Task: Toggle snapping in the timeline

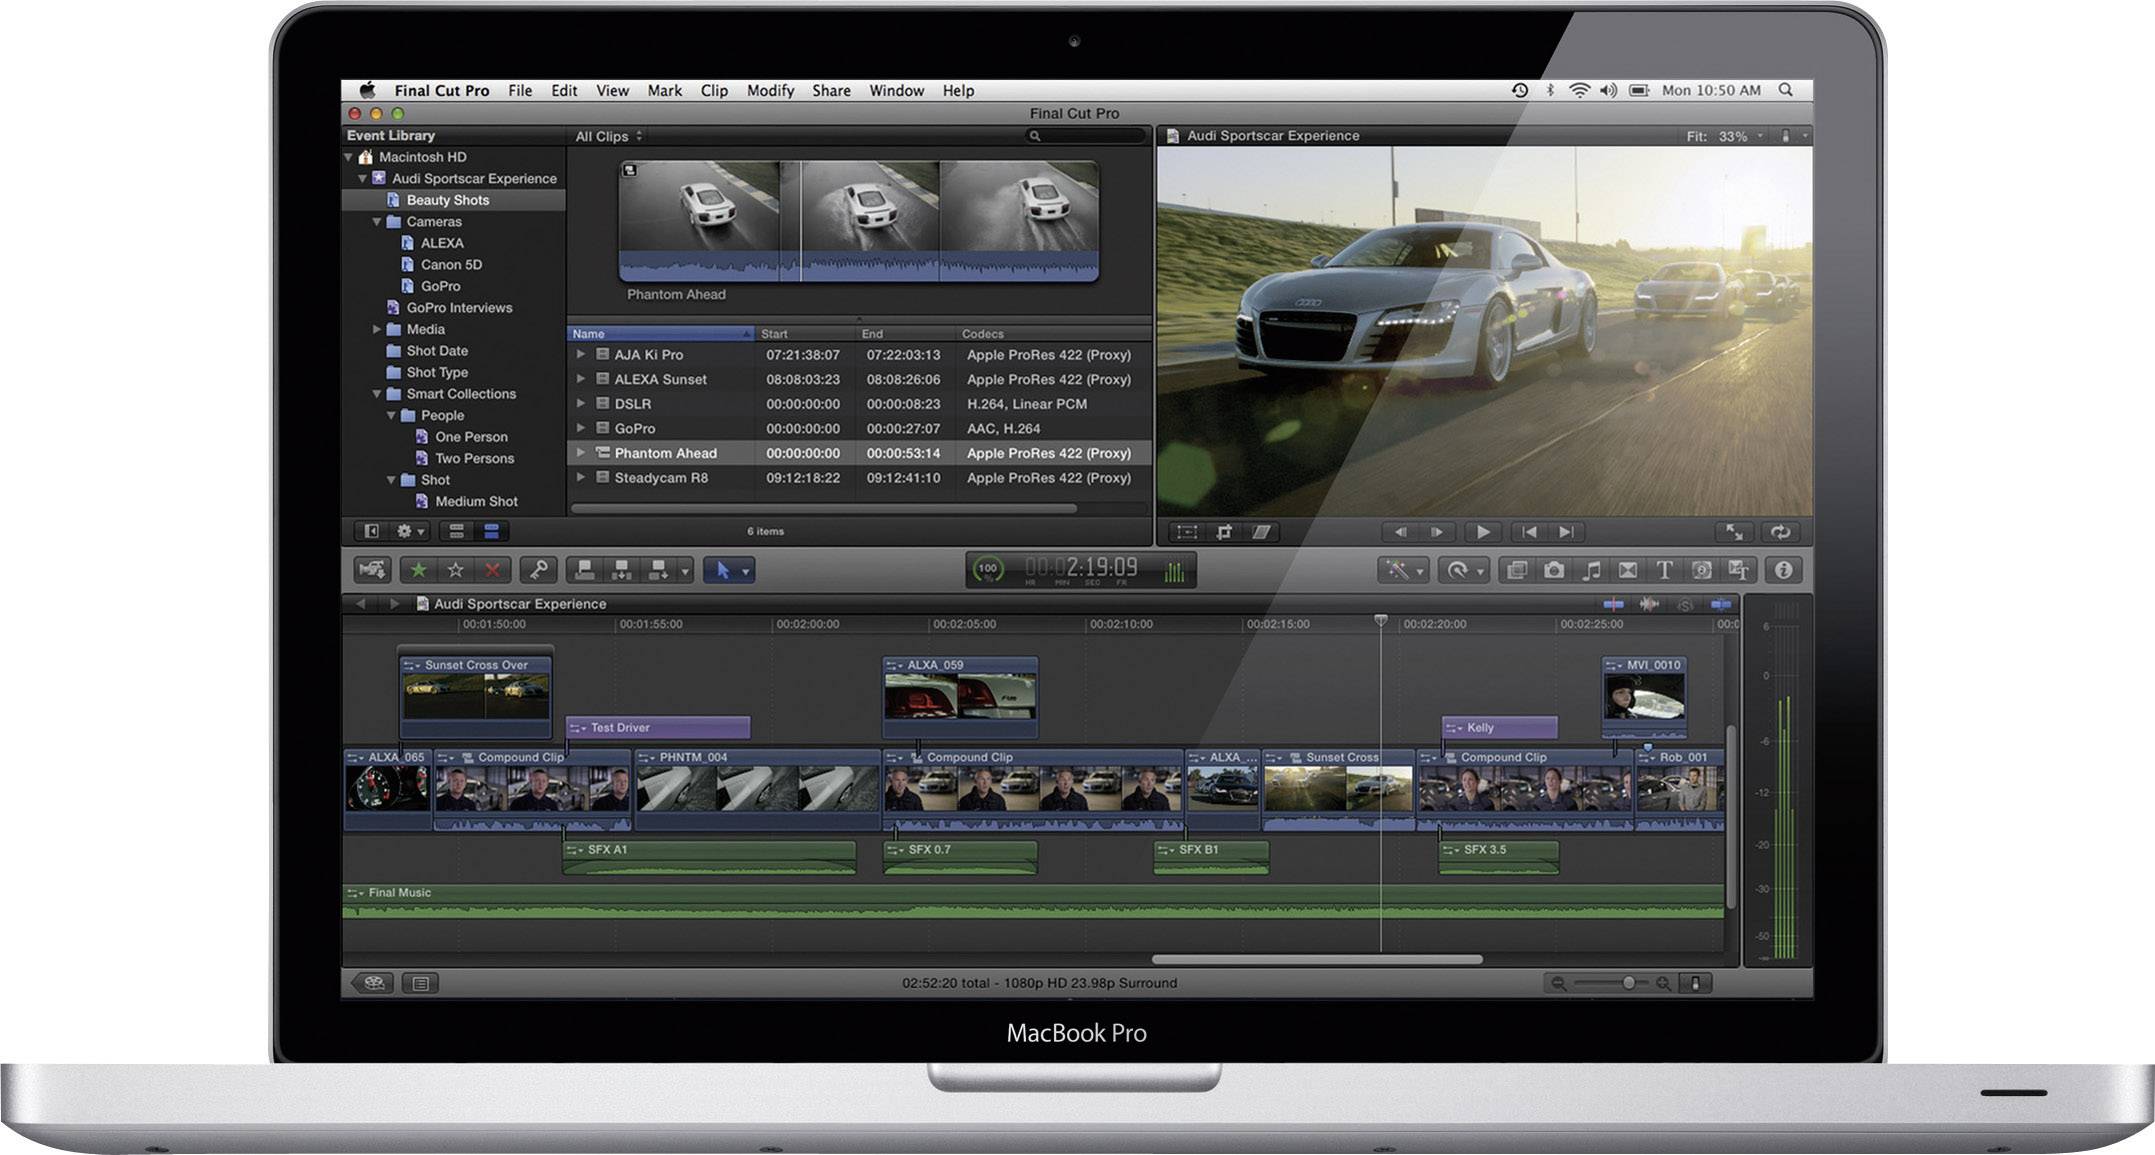Action: click(x=1721, y=604)
